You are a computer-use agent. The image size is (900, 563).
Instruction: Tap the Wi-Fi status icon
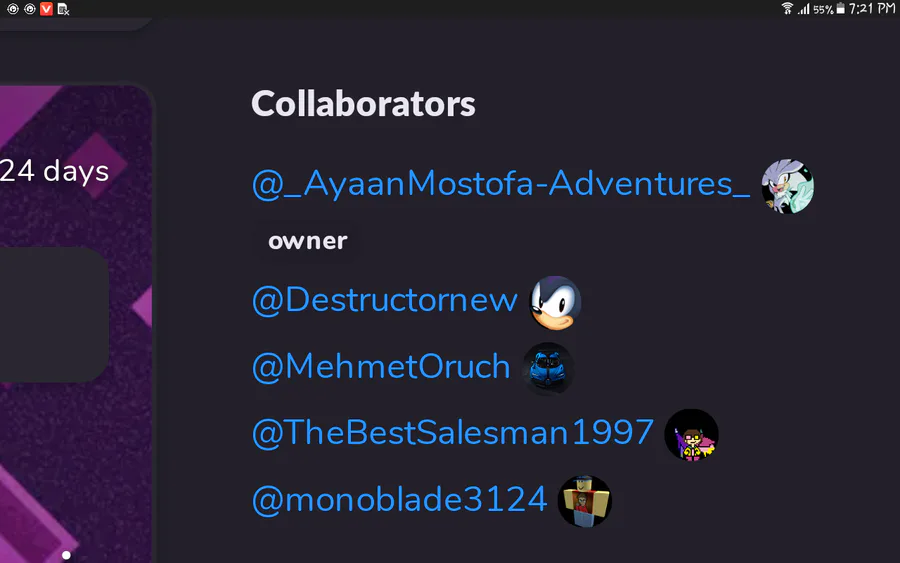click(x=787, y=8)
